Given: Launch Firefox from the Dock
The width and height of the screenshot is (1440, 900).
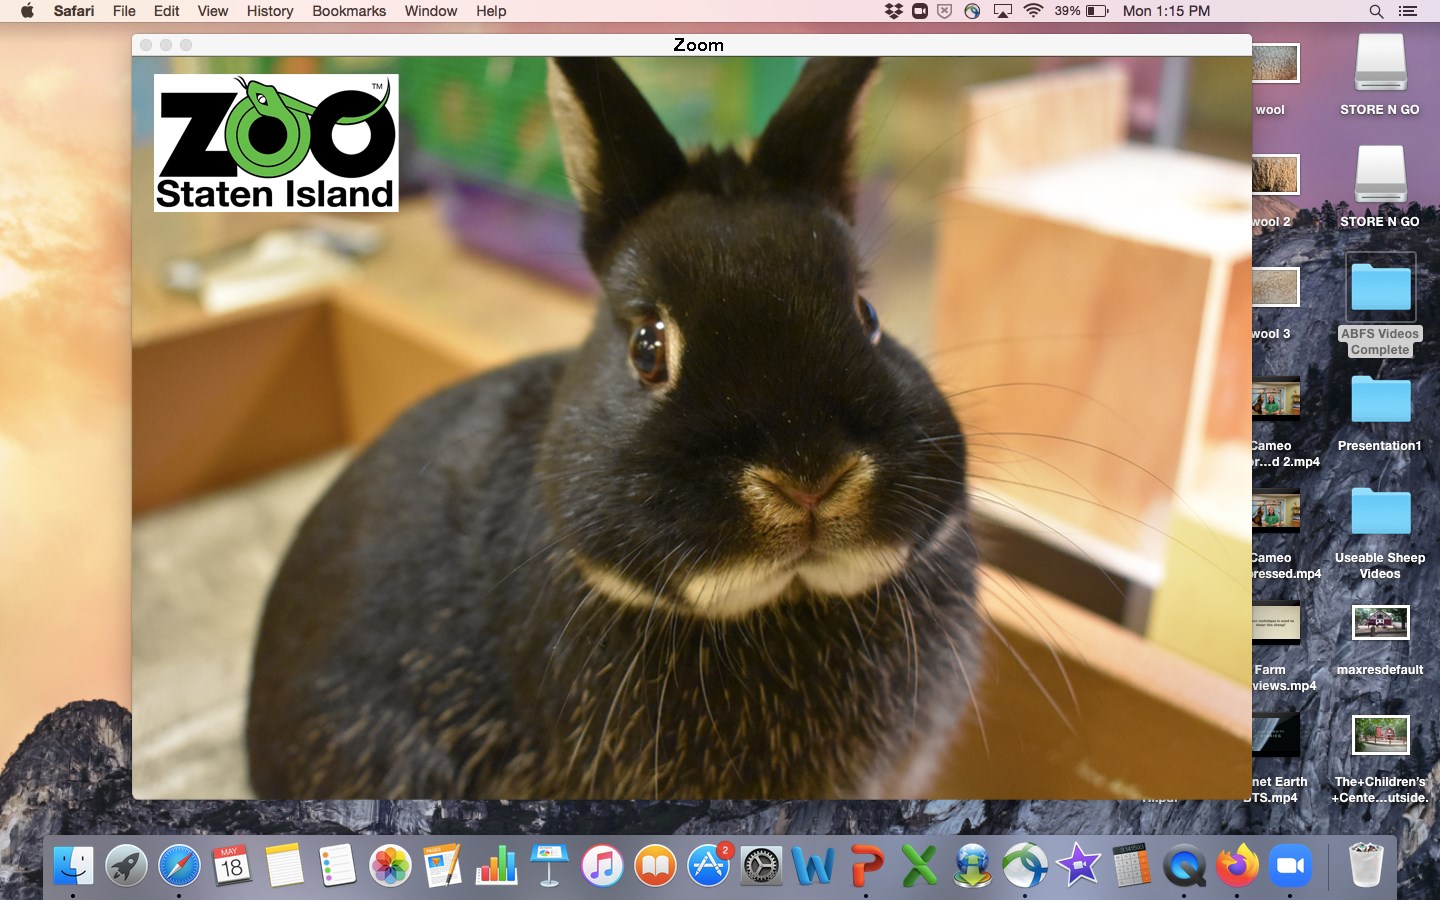Looking at the screenshot, I should coord(1238,865).
